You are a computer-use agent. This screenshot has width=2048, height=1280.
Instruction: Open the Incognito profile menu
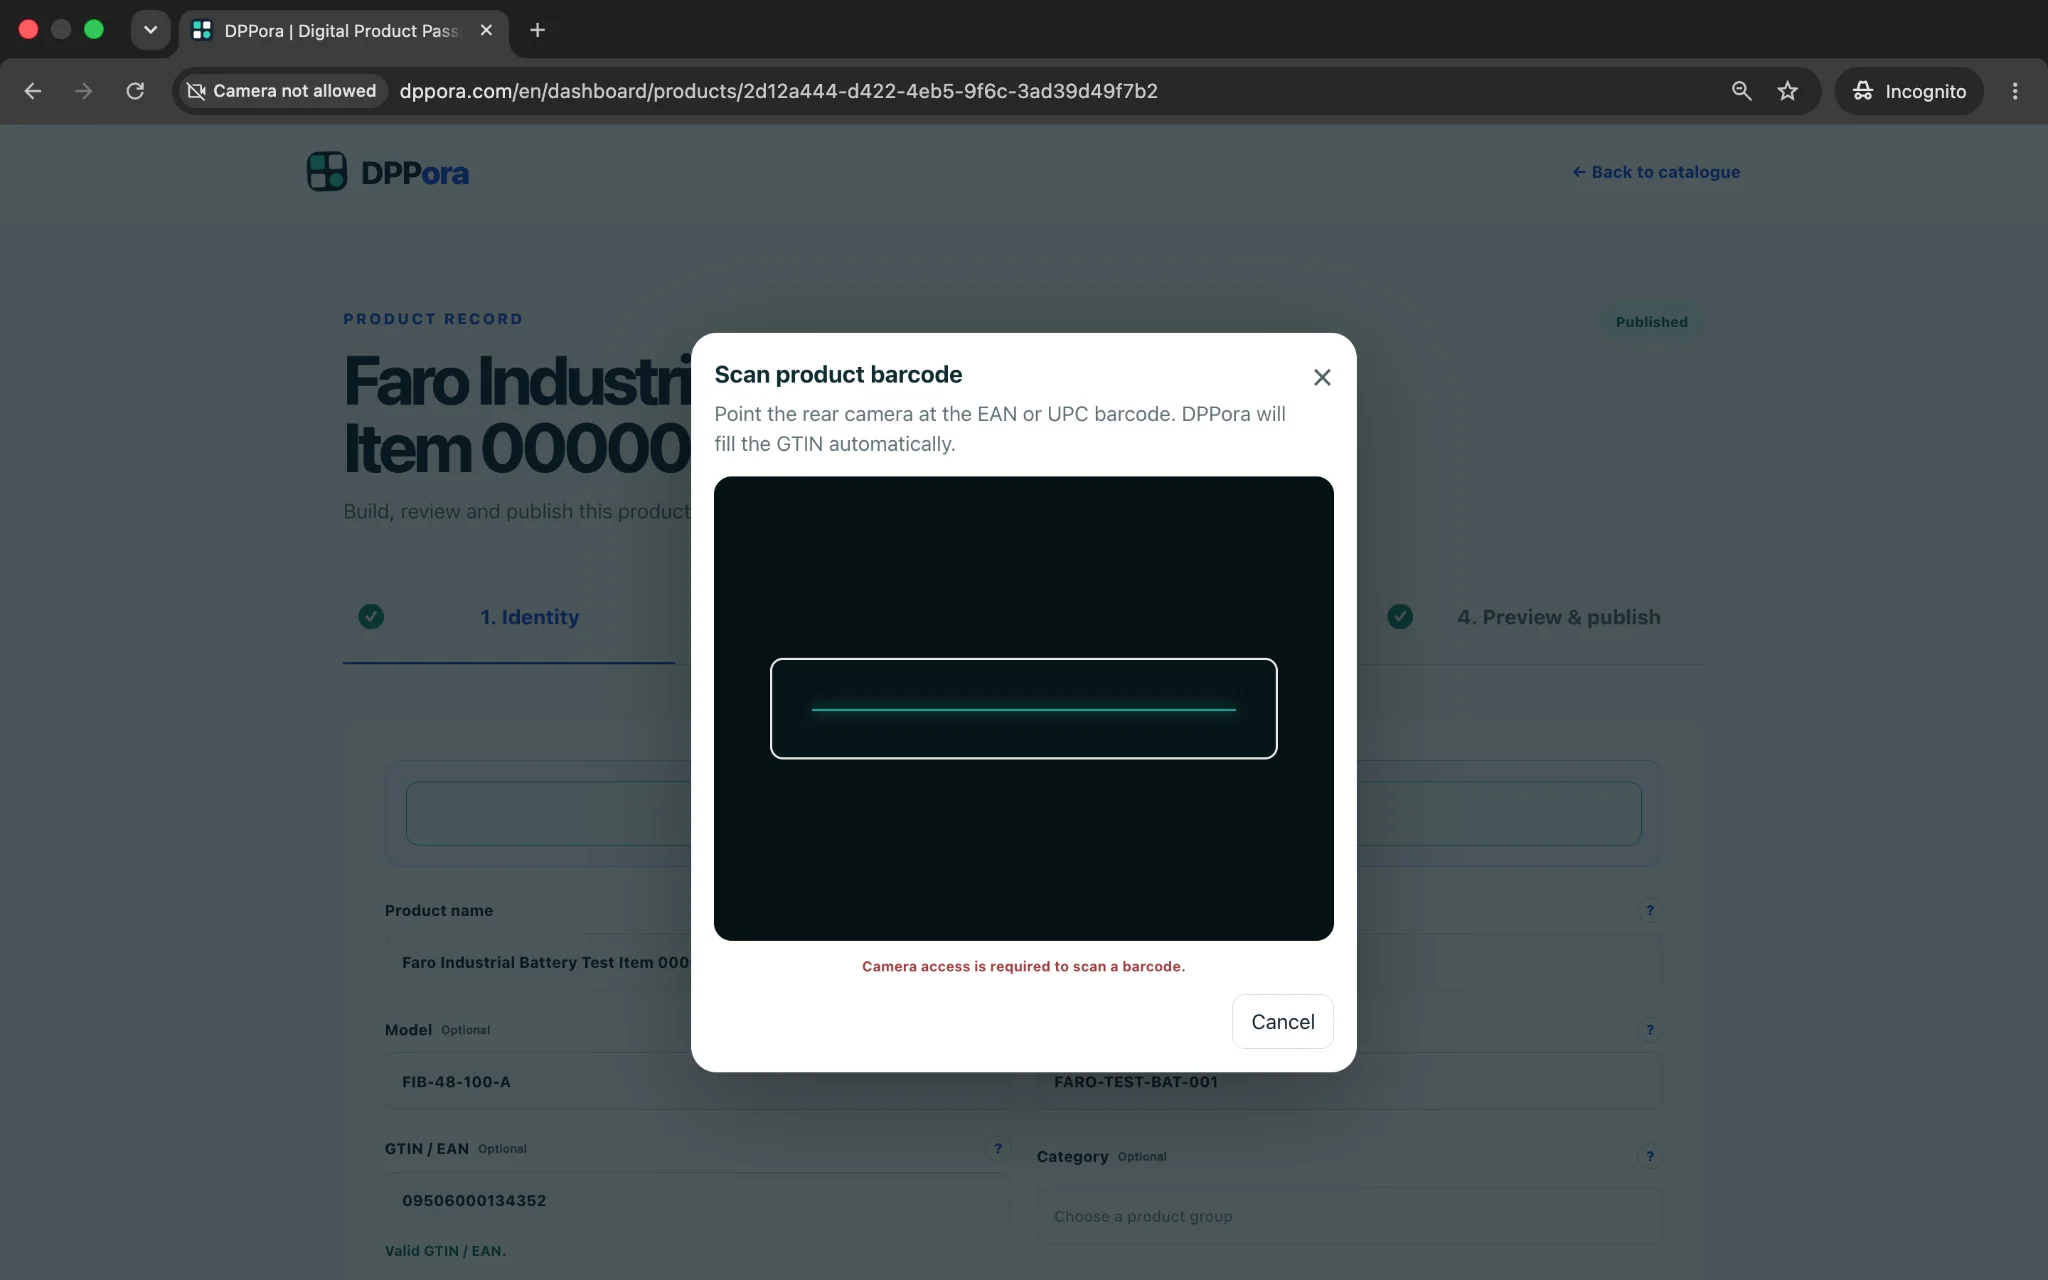(1909, 91)
